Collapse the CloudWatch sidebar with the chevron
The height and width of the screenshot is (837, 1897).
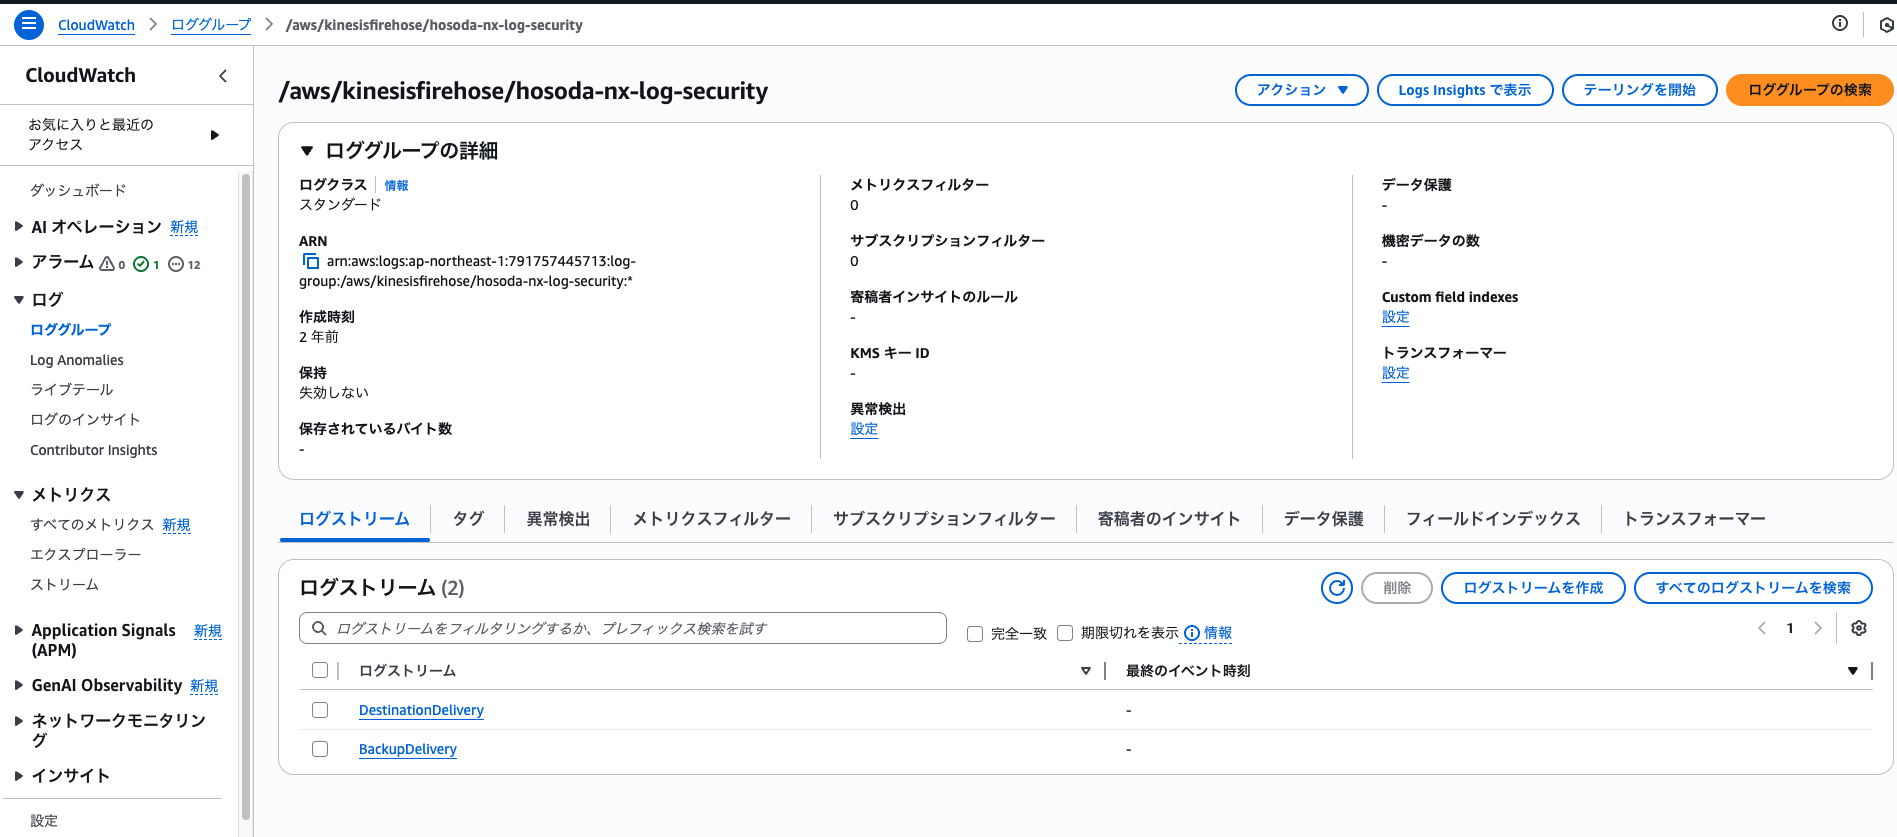point(223,76)
